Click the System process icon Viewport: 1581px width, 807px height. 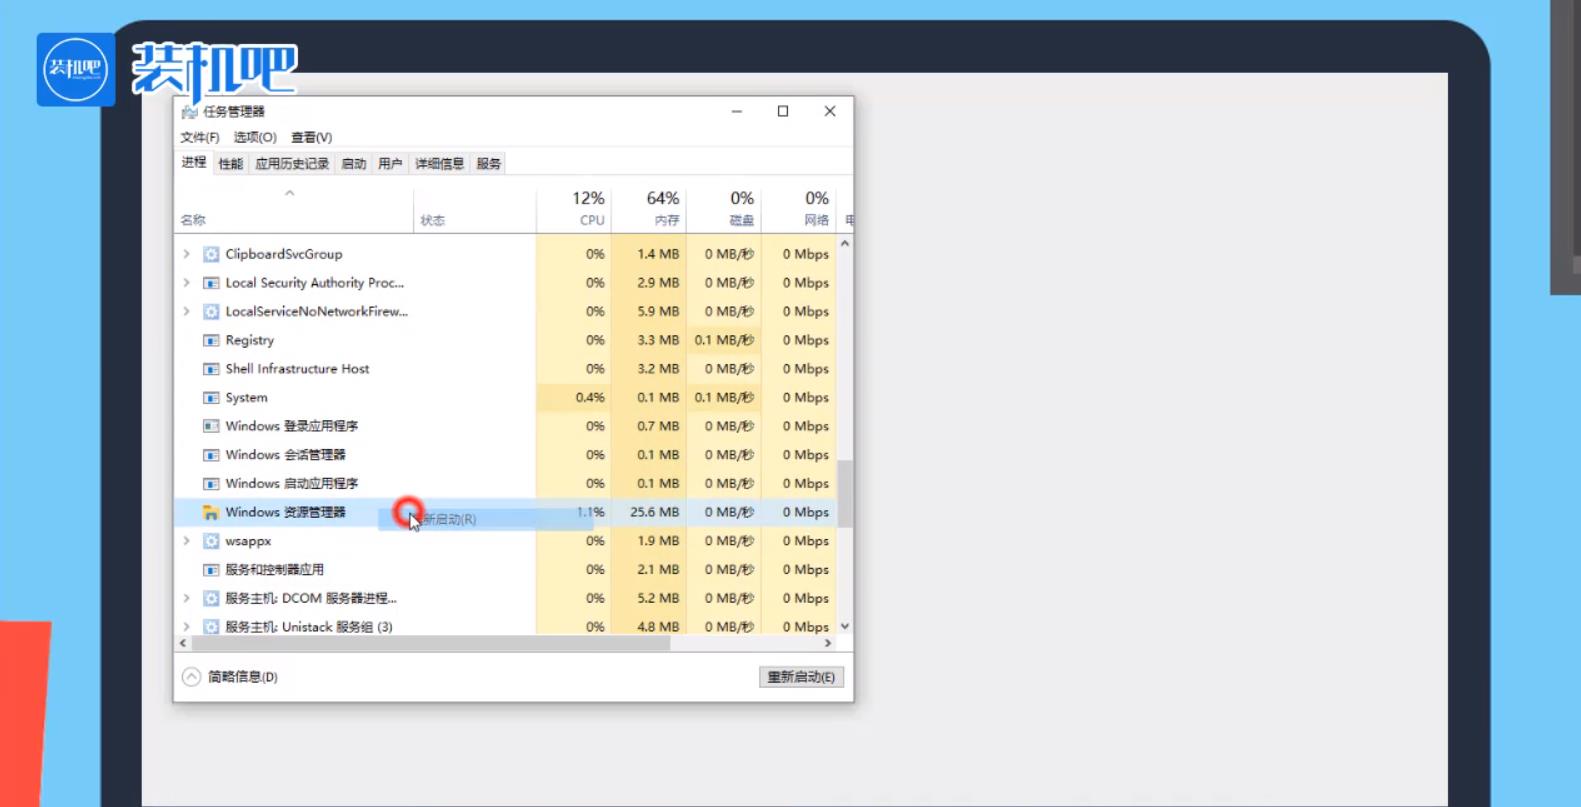(211, 398)
